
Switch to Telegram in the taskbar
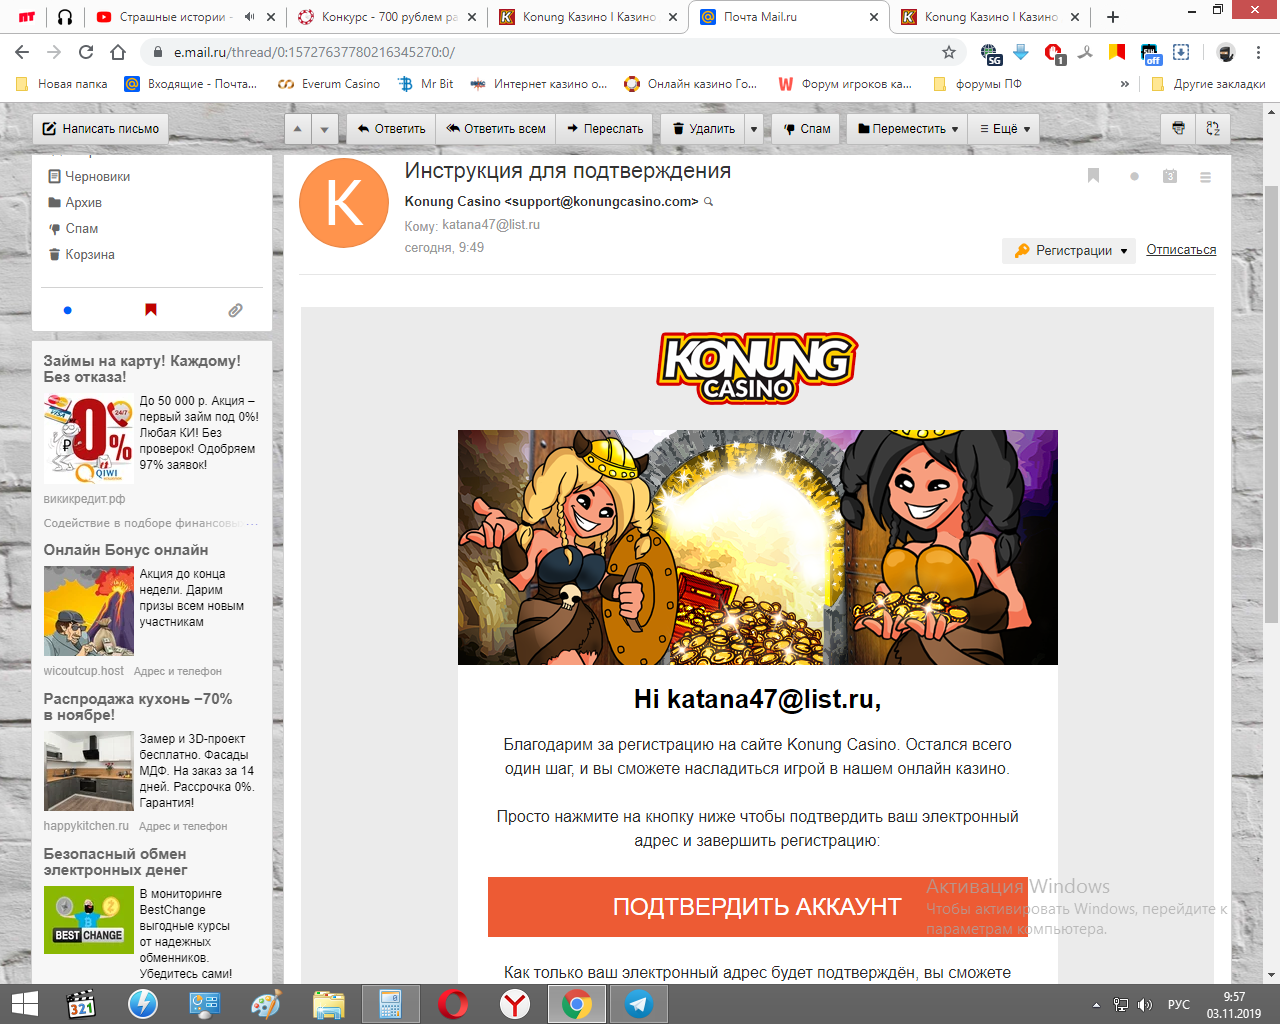point(639,1004)
